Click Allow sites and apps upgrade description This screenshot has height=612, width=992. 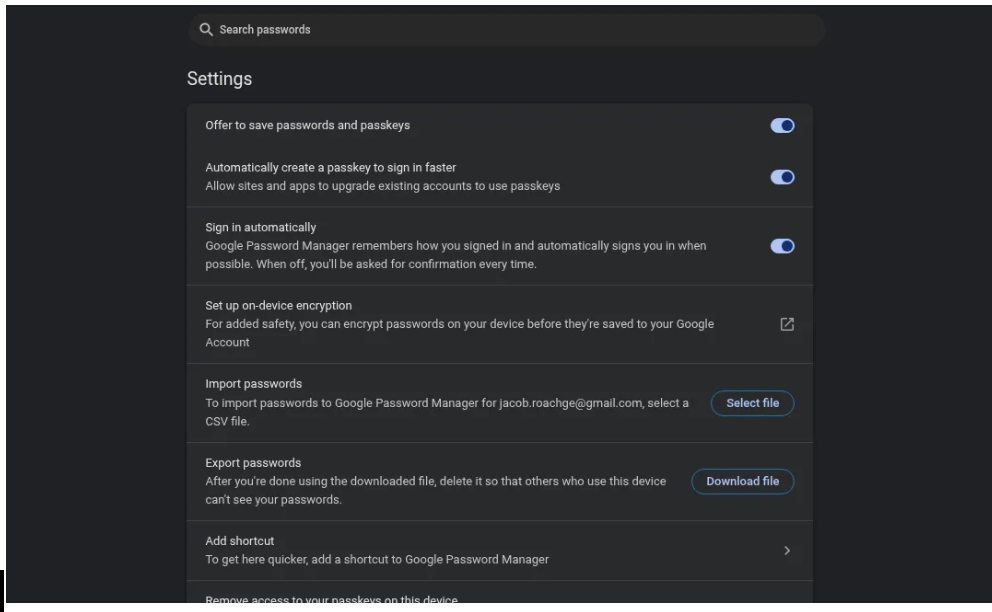pyautogui.click(x=382, y=186)
